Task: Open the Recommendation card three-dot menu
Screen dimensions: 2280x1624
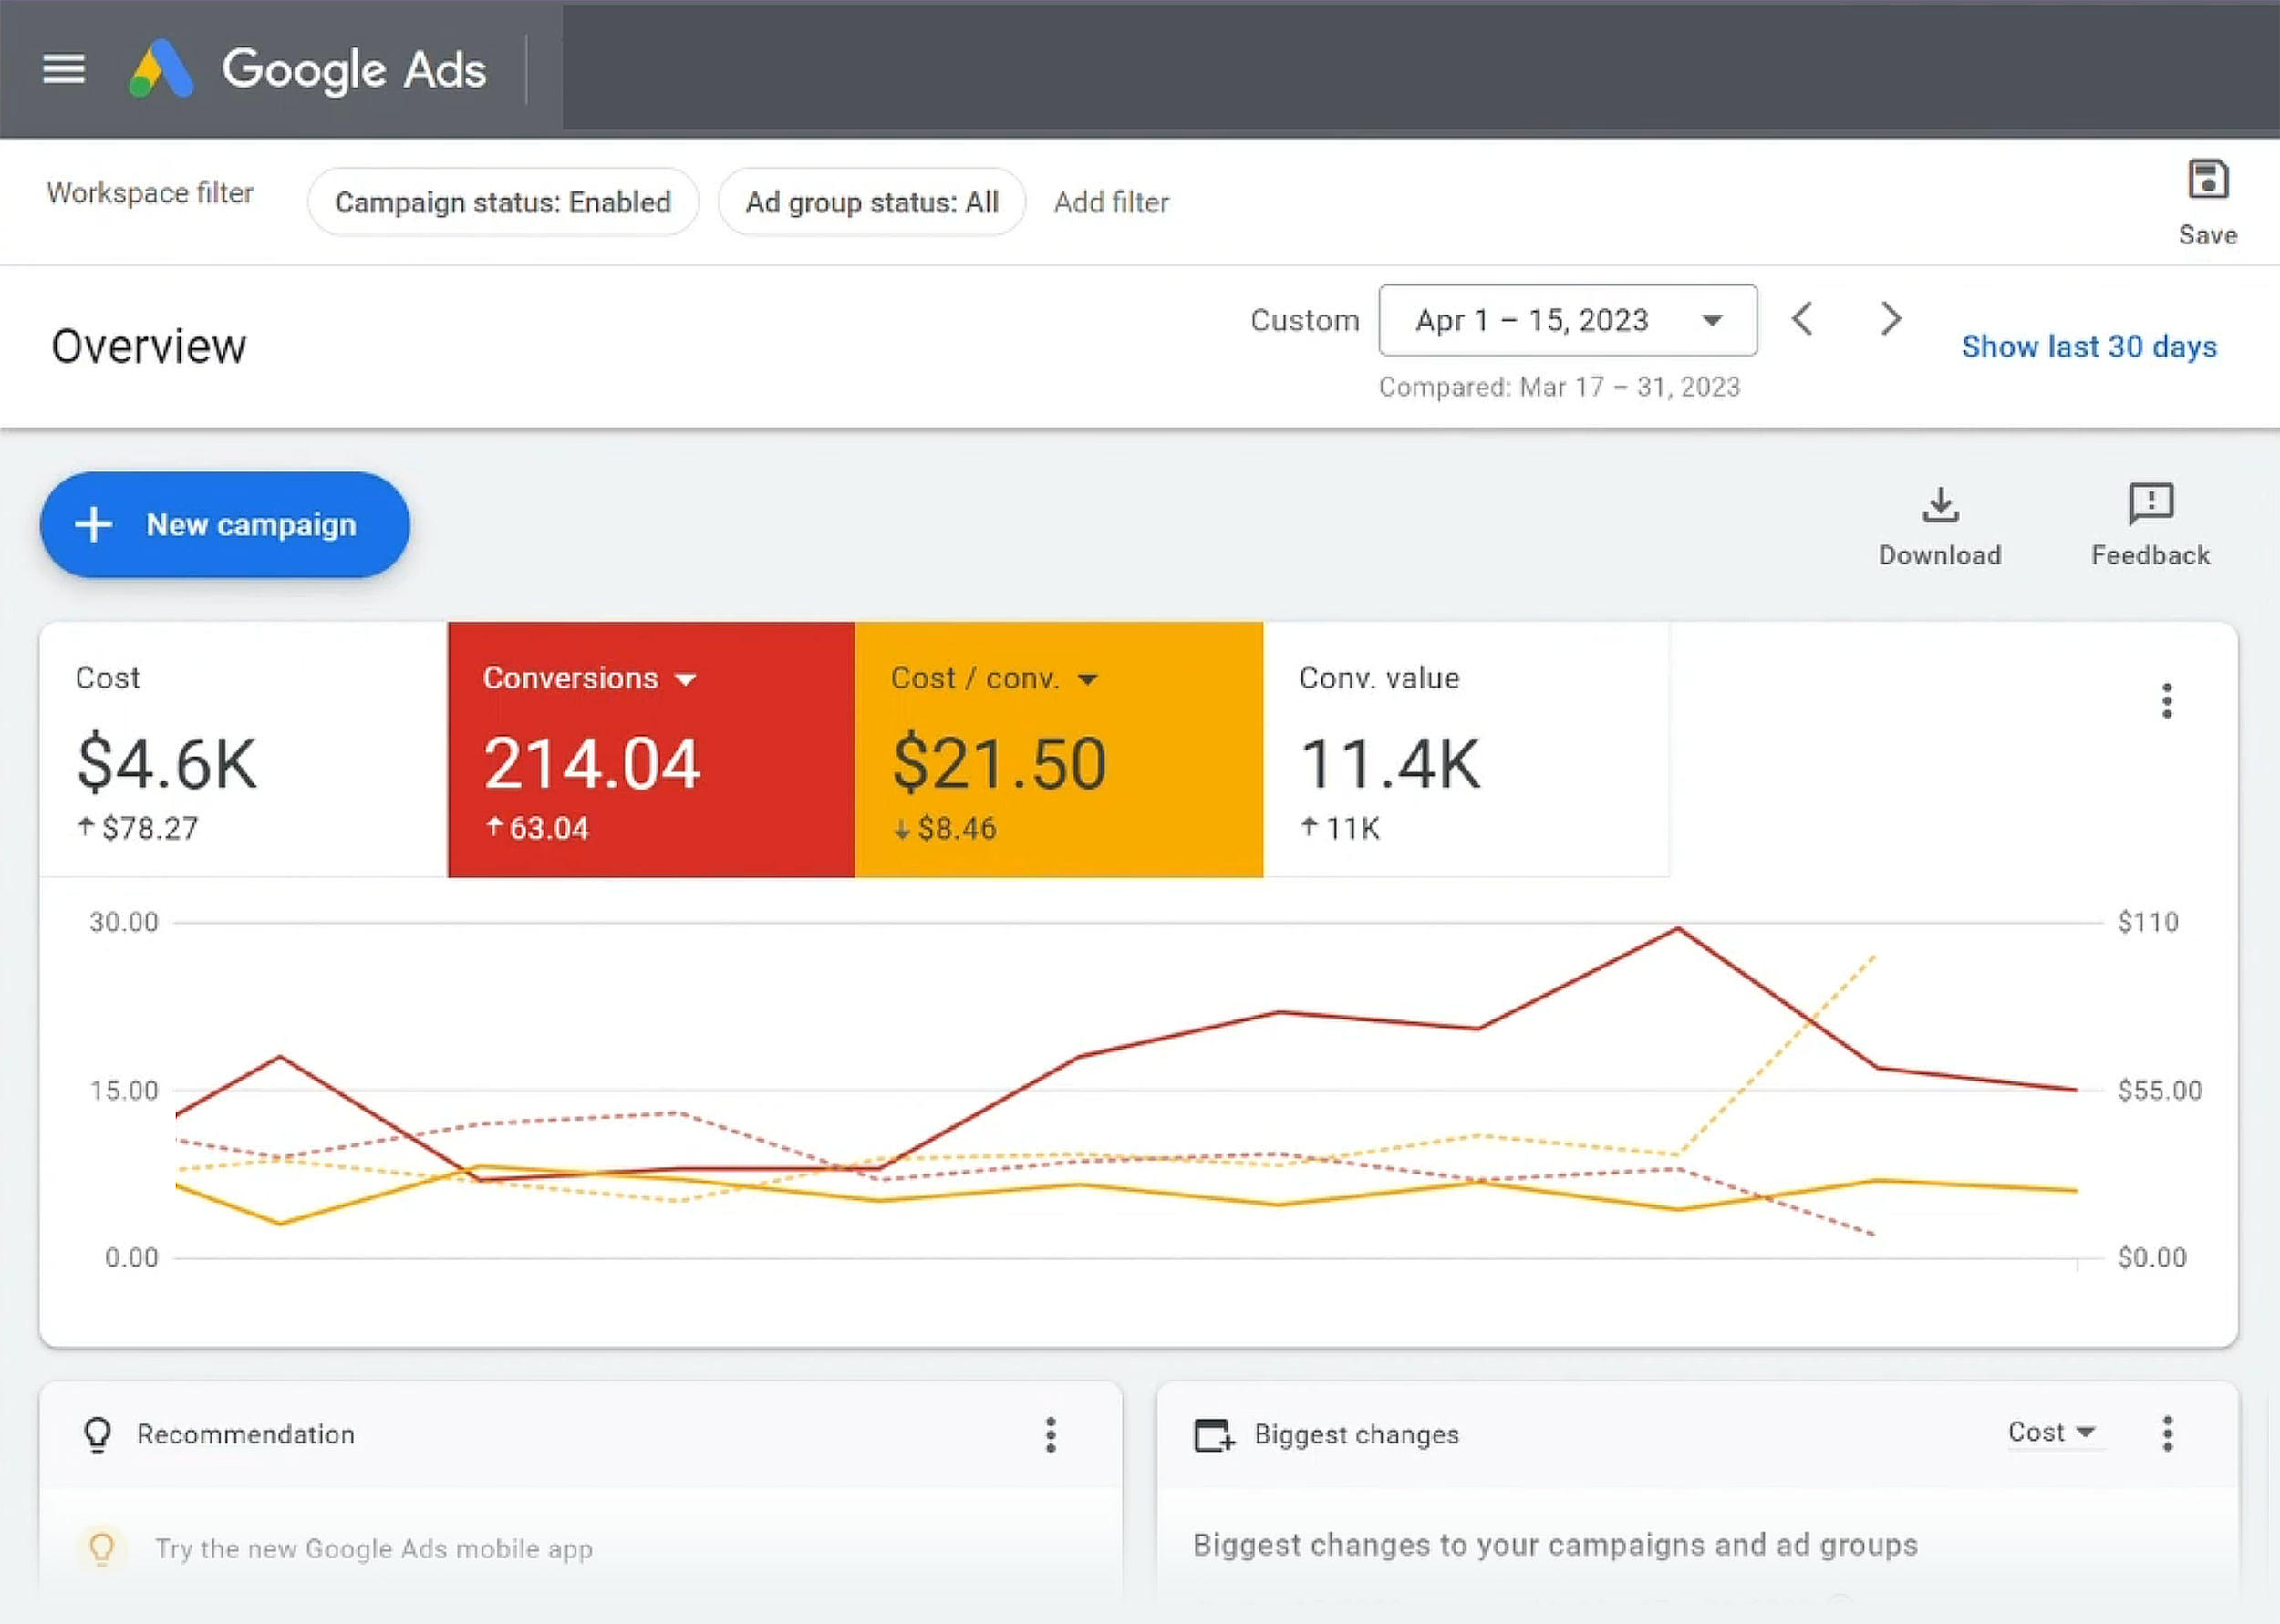Action: [x=1050, y=1434]
